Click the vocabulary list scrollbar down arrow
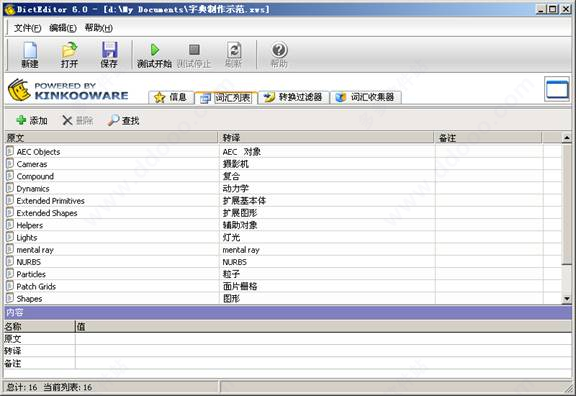576x396 pixels. click(x=567, y=299)
